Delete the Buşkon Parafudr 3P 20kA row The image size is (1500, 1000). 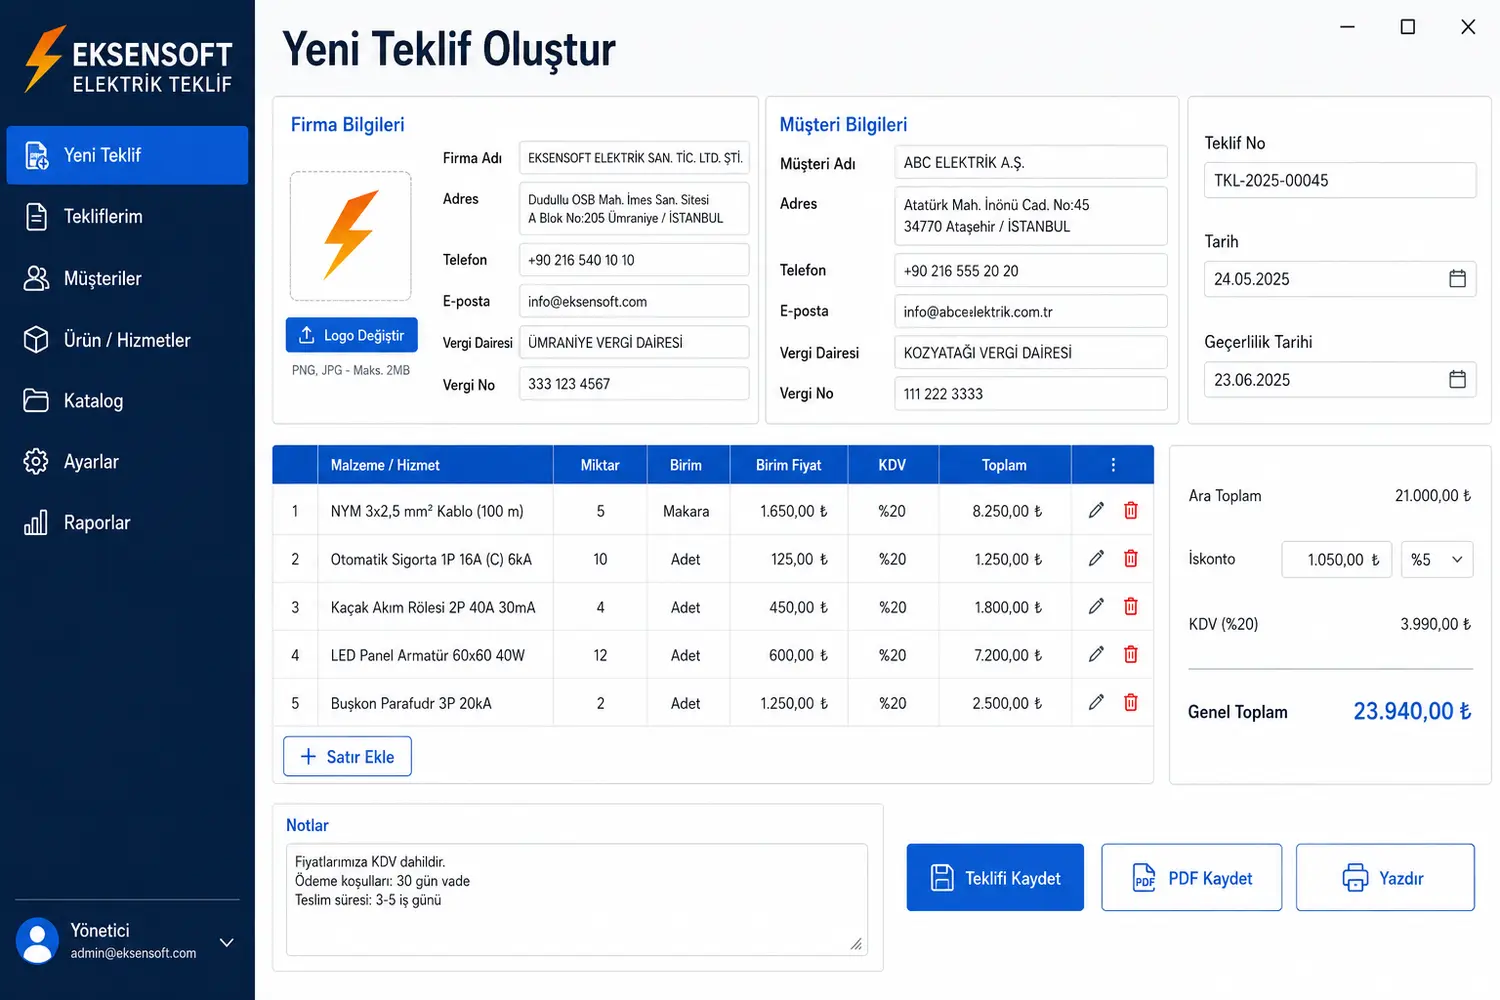1131,702
